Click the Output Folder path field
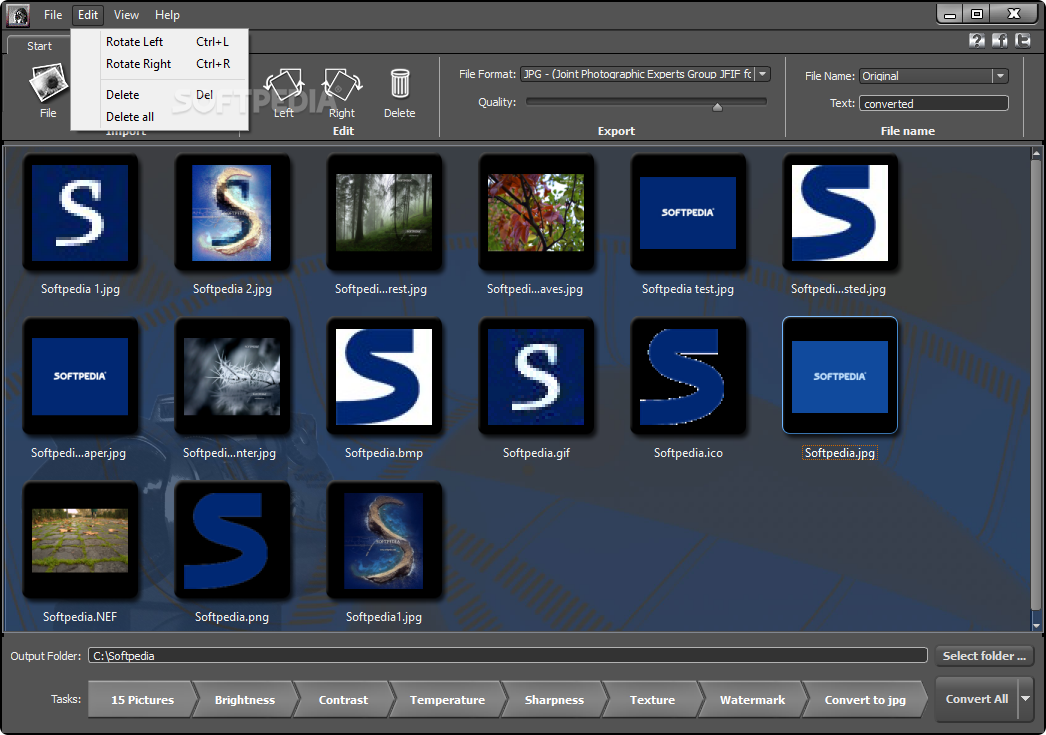Viewport: 1046px width, 735px height. coord(508,656)
